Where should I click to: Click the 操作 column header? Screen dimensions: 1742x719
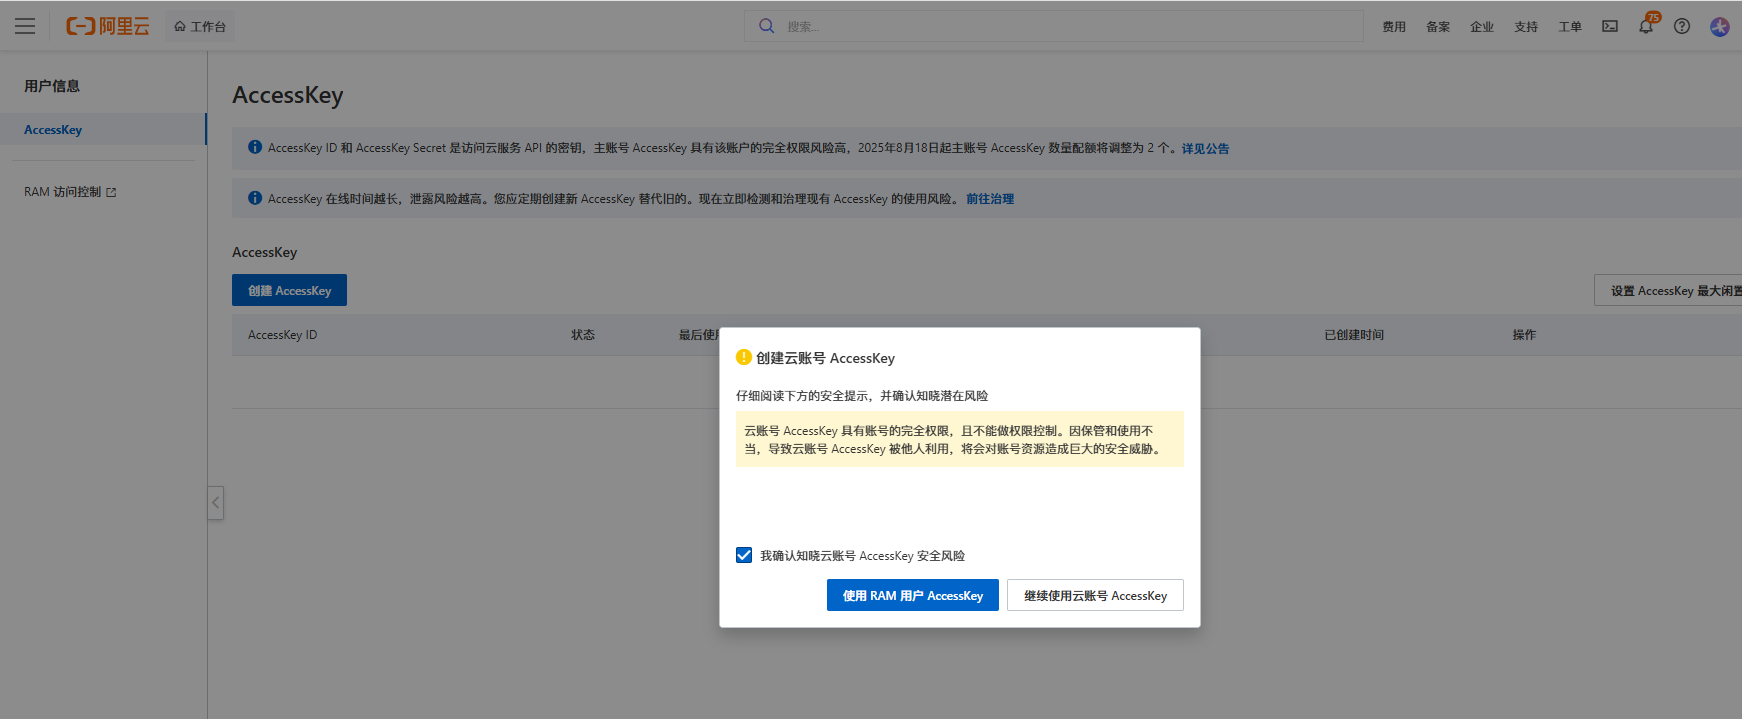[x=1524, y=335]
